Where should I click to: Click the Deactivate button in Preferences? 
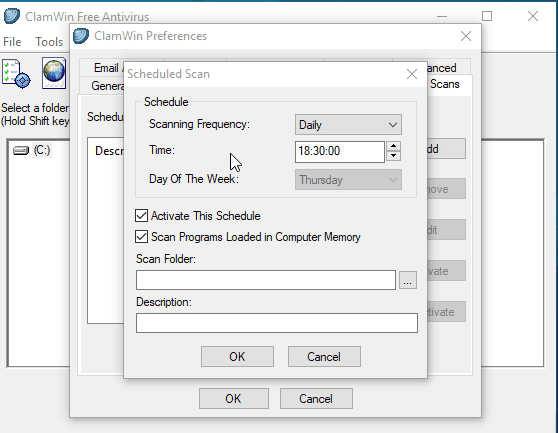(x=446, y=312)
